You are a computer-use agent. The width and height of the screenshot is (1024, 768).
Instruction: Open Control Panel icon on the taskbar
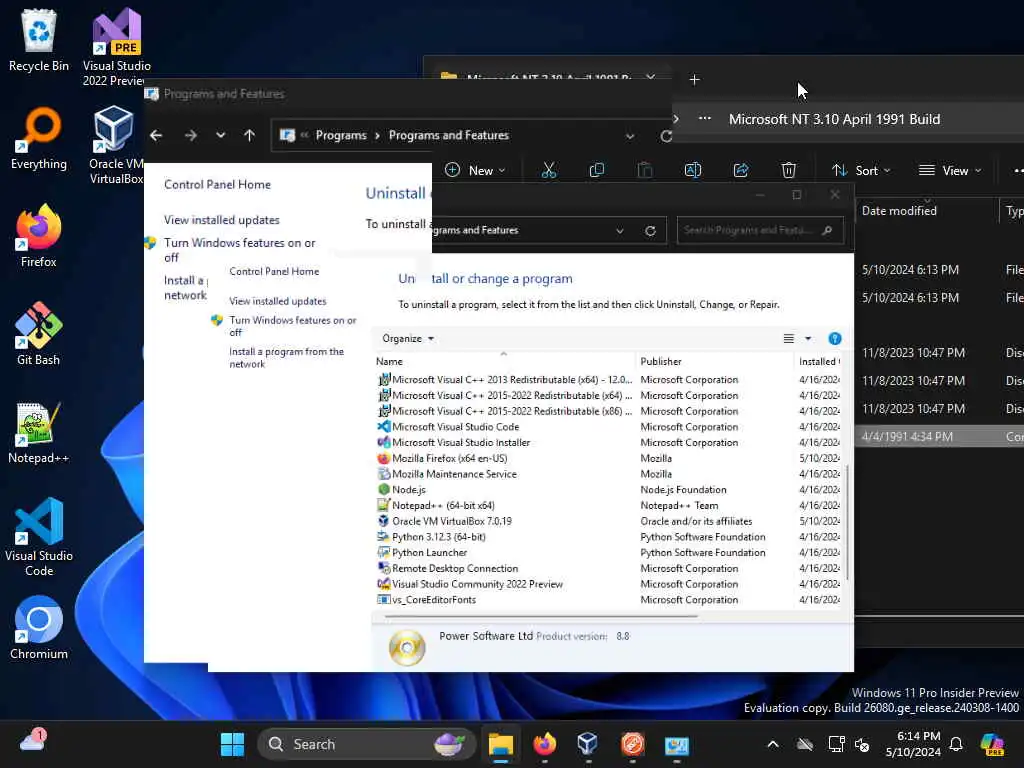tap(676, 744)
